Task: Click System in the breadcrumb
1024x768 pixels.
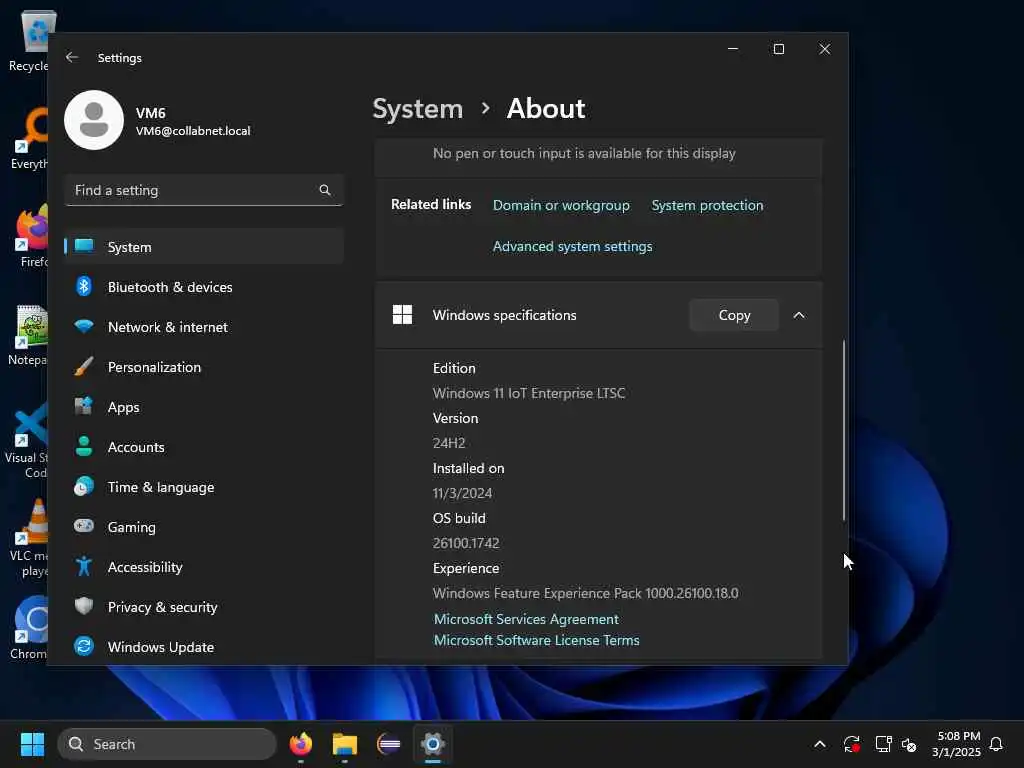Action: click(417, 108)
